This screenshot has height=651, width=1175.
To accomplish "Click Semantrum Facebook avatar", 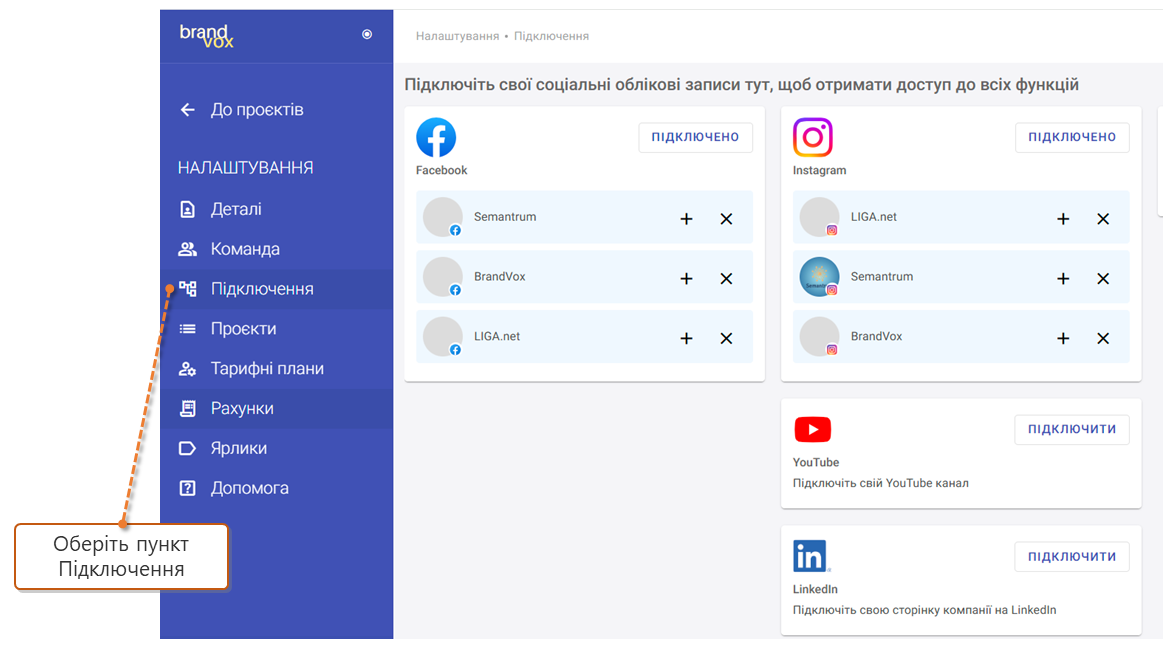I will pos(443,217).
